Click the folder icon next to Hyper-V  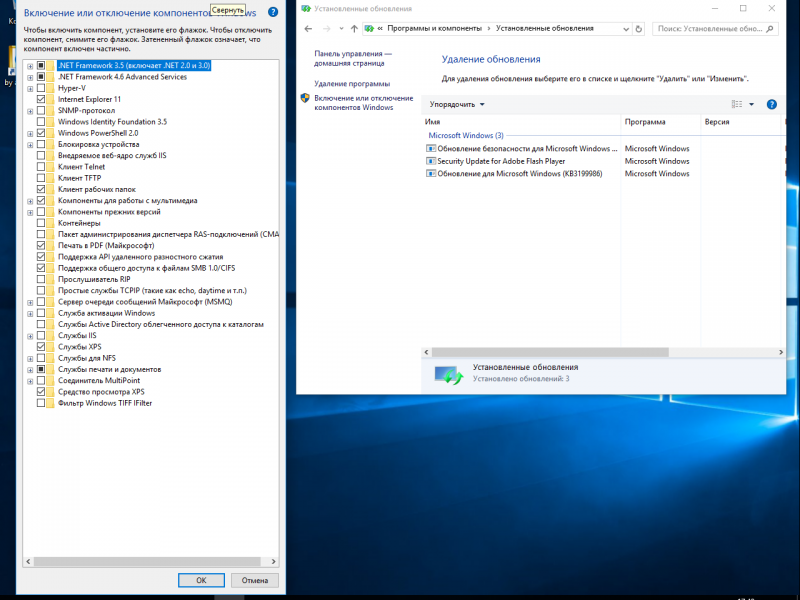51,88
